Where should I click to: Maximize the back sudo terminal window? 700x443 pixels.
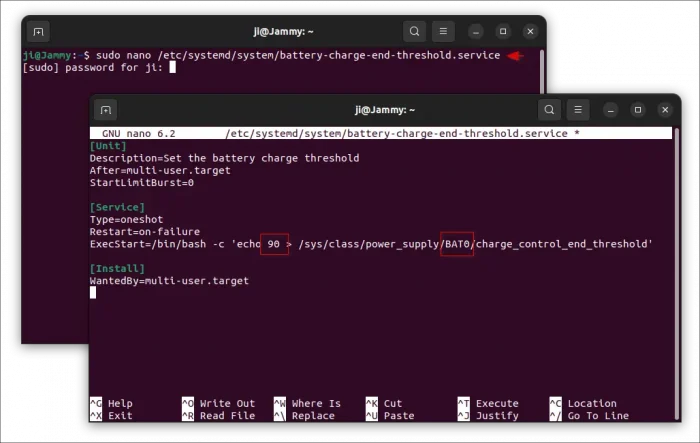click(503, 32)
